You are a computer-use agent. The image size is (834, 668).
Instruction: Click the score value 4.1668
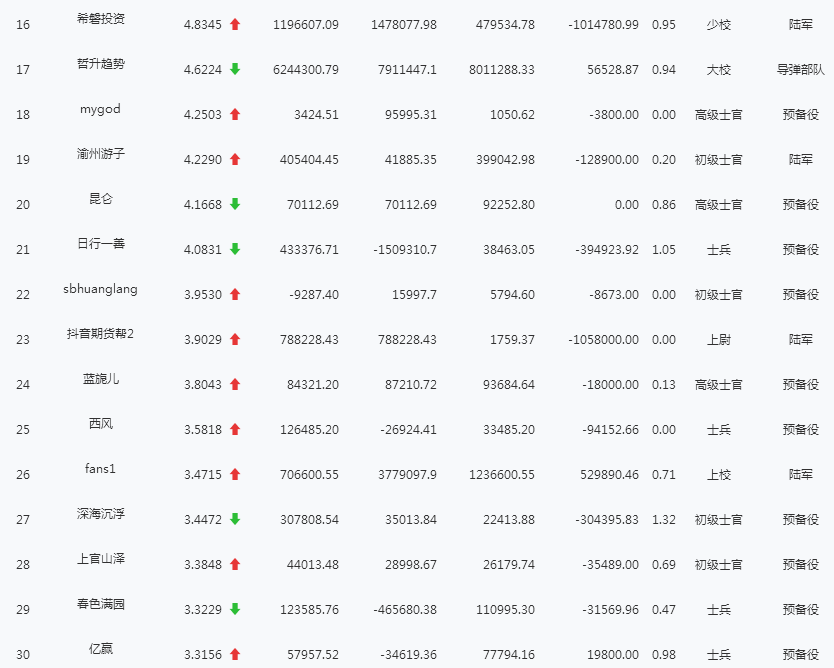[x=203, y=205]
